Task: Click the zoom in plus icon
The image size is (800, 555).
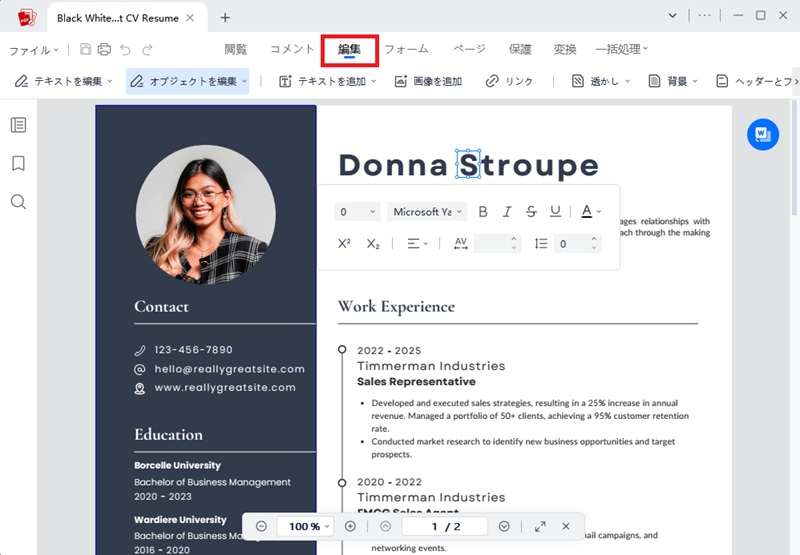Action: [350, 526]
